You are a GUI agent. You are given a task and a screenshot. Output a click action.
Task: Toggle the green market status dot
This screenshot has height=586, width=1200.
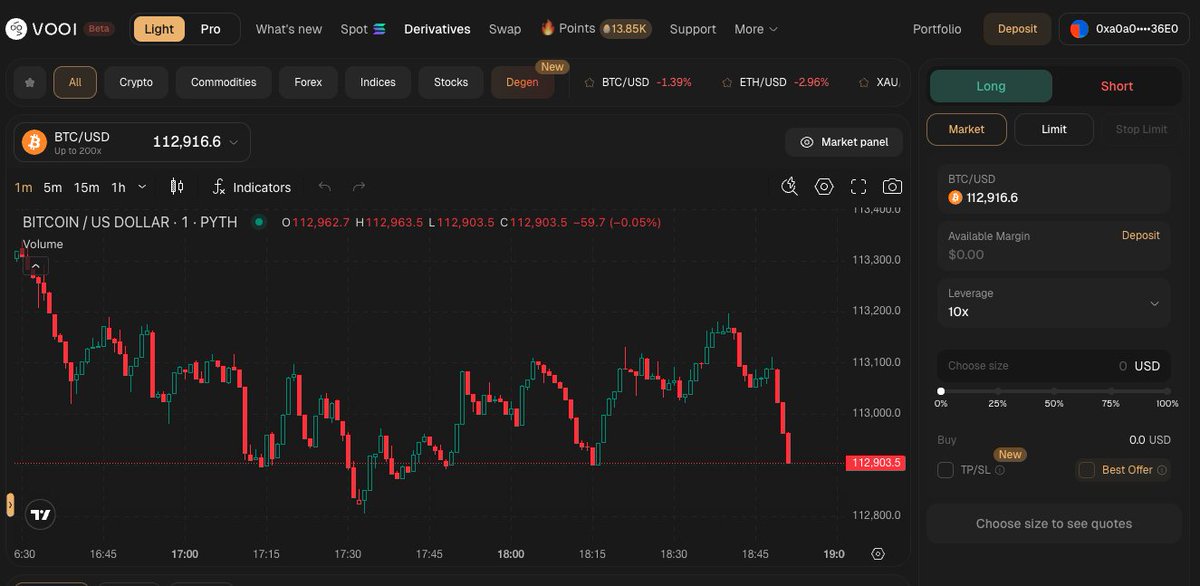pos(259,222)
